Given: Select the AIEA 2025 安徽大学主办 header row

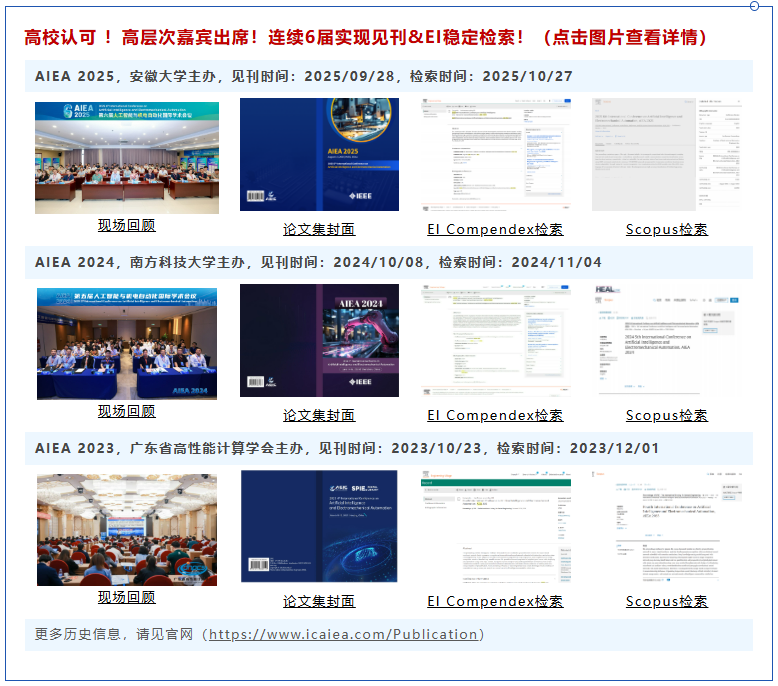Looking at the screenshot, I should pyautogui.click(x=389, y=76).
